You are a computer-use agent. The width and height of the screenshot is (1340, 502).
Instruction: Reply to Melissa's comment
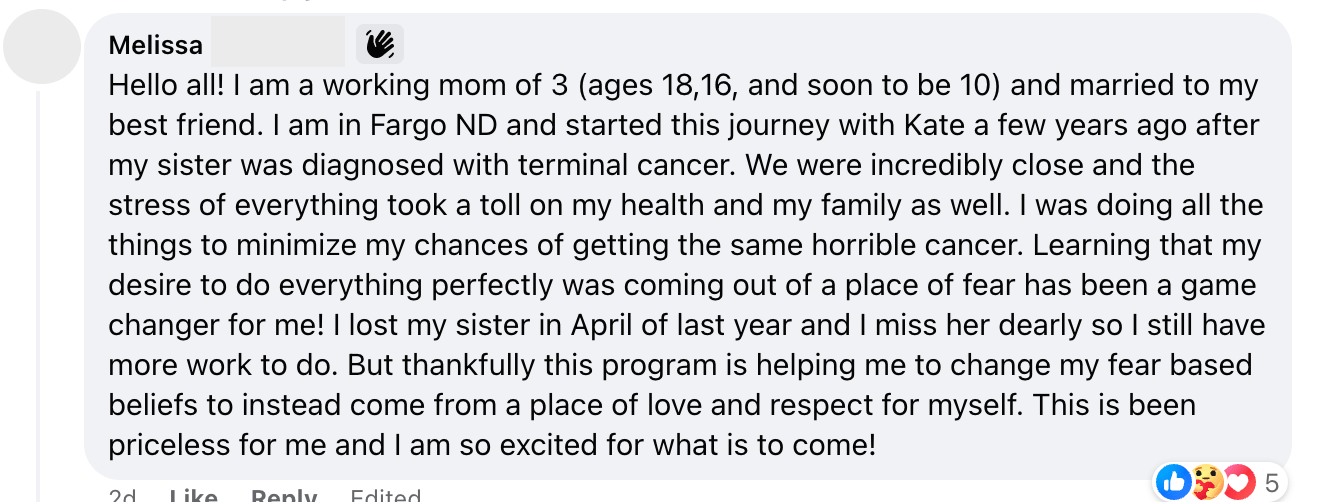pos(284,495)
